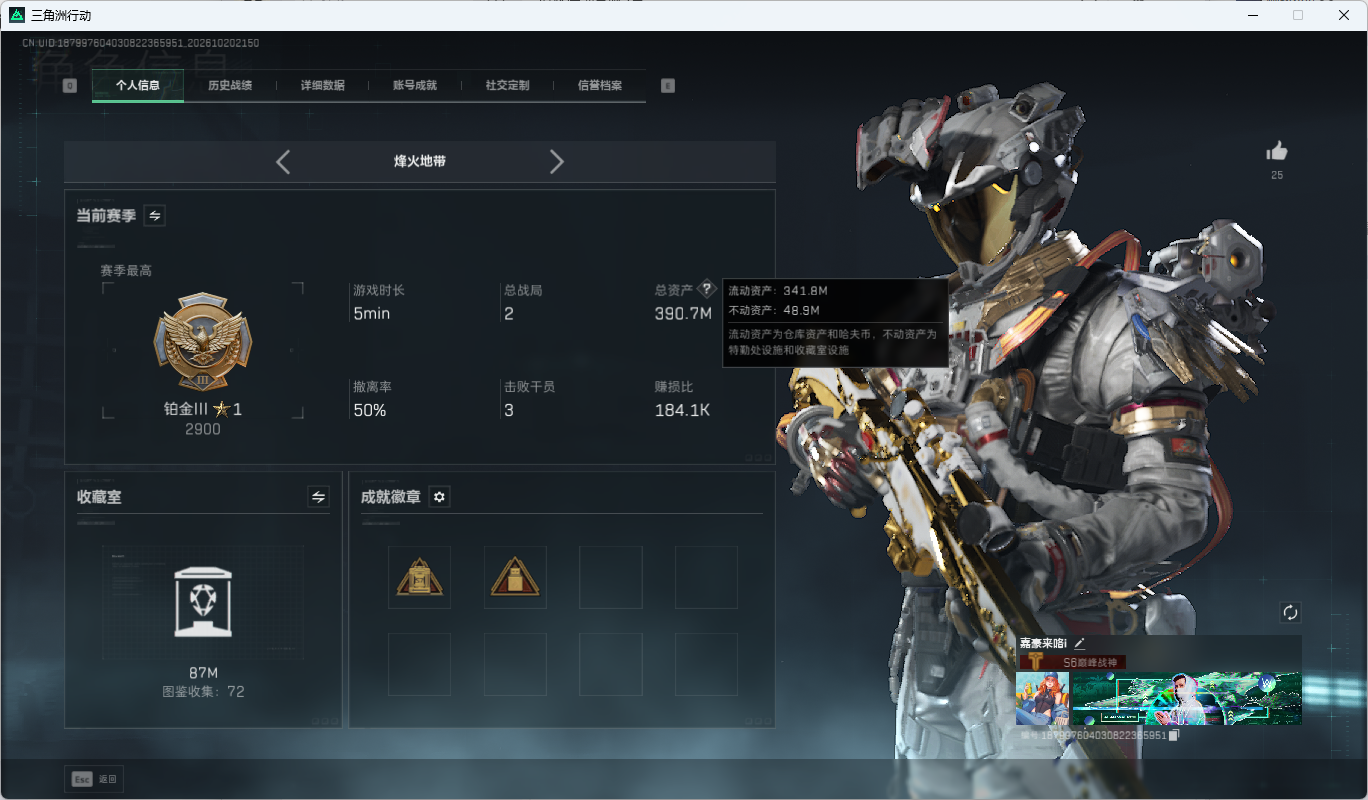Click the rank score 2900
Viewport: 1368px width, 800px height.
(203, 429)
